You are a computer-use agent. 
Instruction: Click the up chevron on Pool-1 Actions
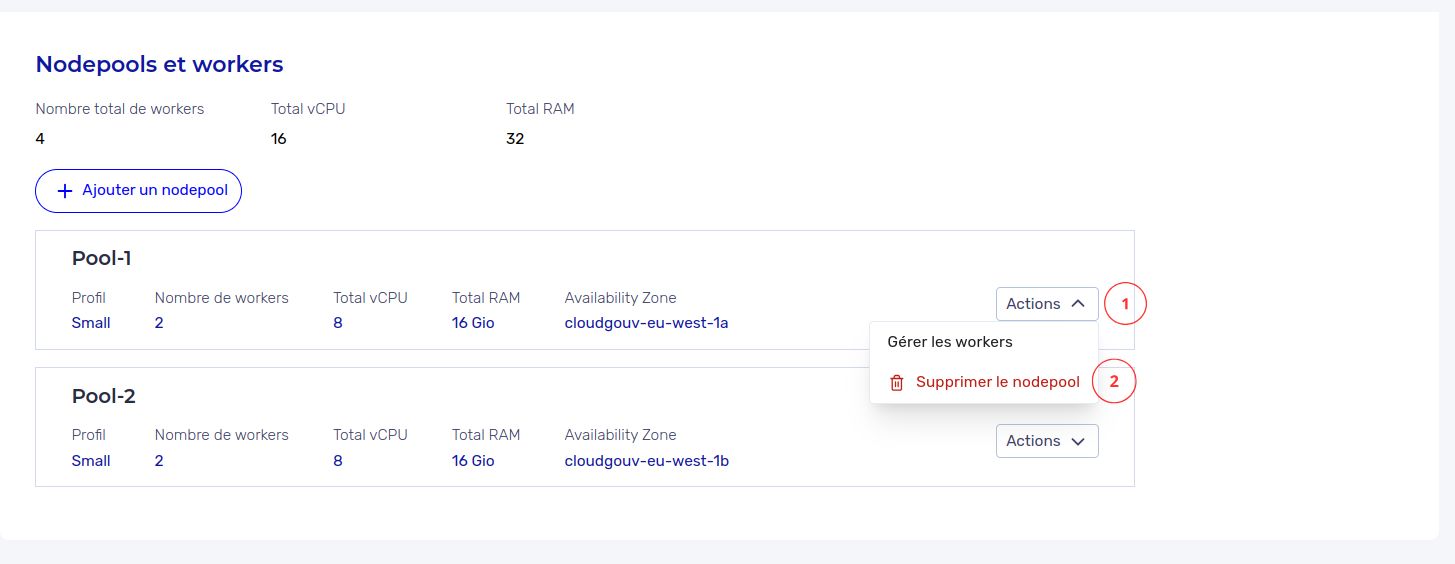[1077, 303]
